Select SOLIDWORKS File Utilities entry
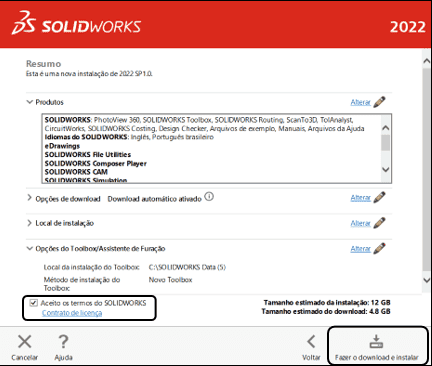Screen dimensions: 432x366 pos(88,155)
